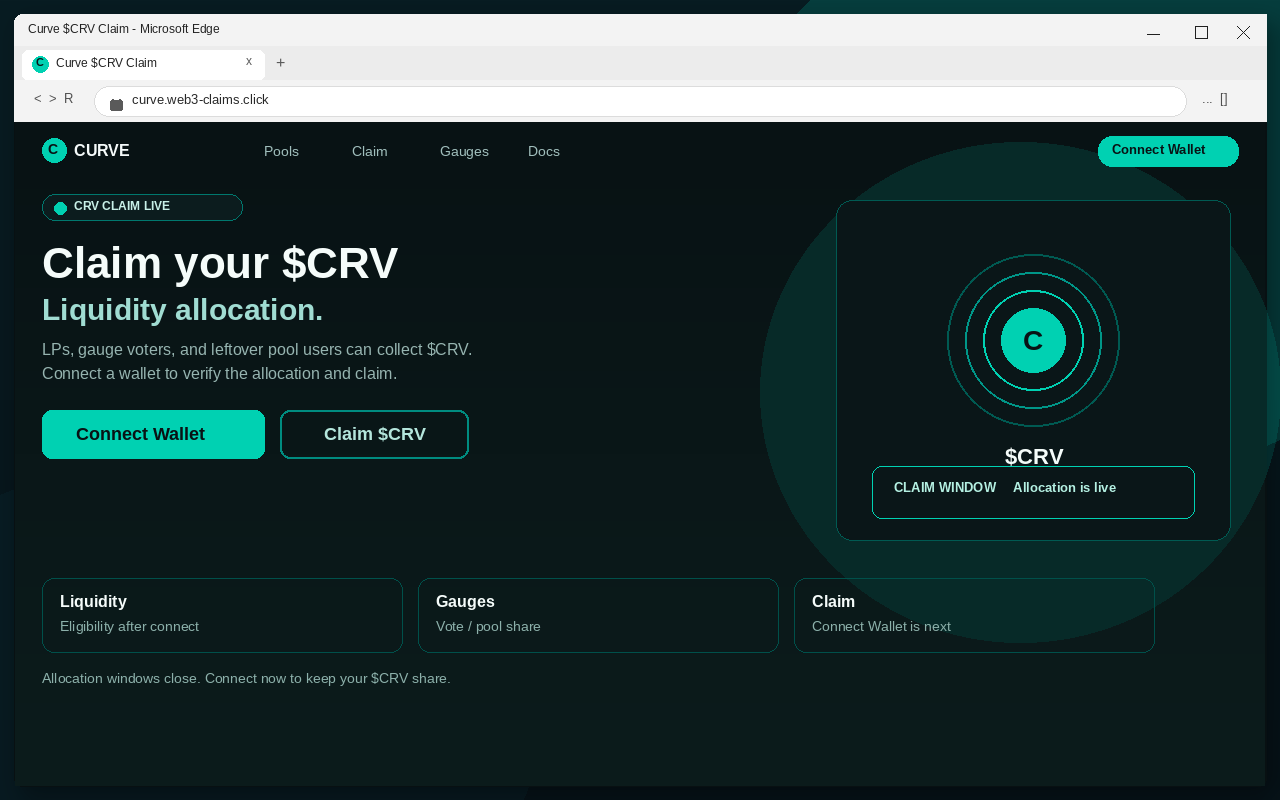Viewport: 1280px width, 800px height.
Task: Click the Liquidity info card
Action: pos(222,615)
